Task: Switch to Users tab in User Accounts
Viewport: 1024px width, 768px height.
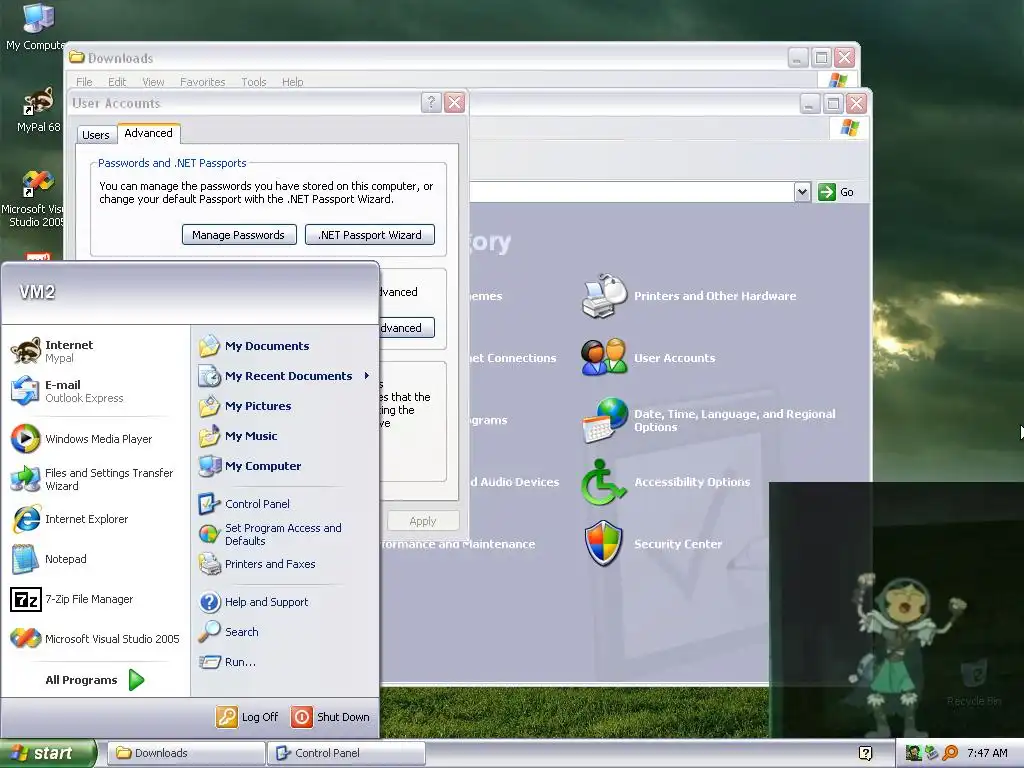Action: [x=96, y=135]
